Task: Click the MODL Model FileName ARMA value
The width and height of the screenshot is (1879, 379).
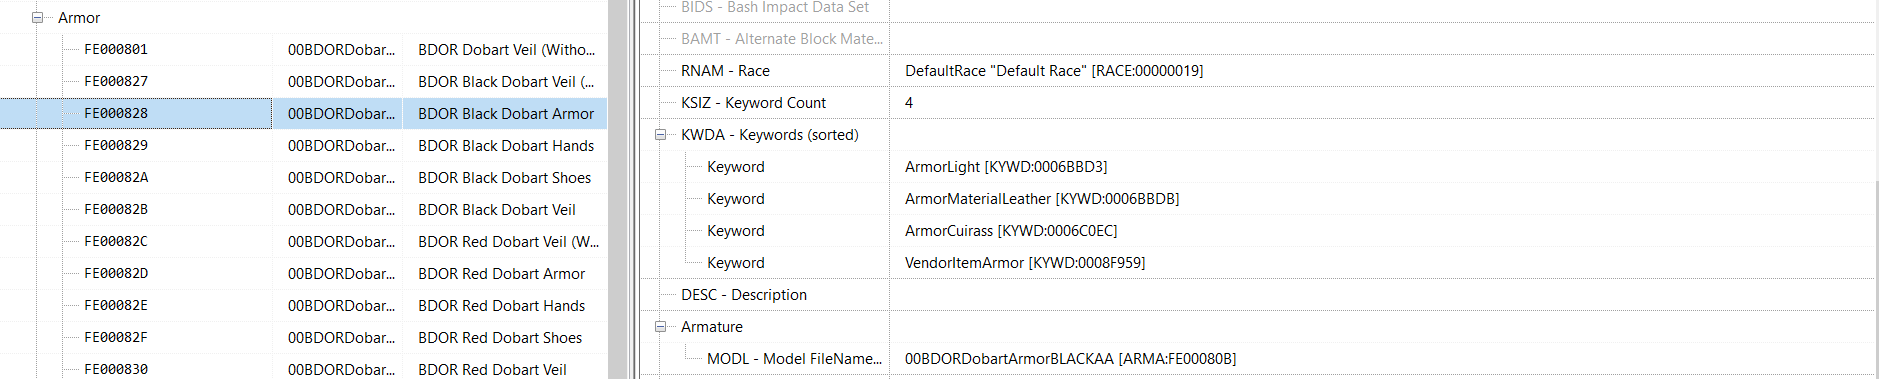Action: click(1070, 359)
